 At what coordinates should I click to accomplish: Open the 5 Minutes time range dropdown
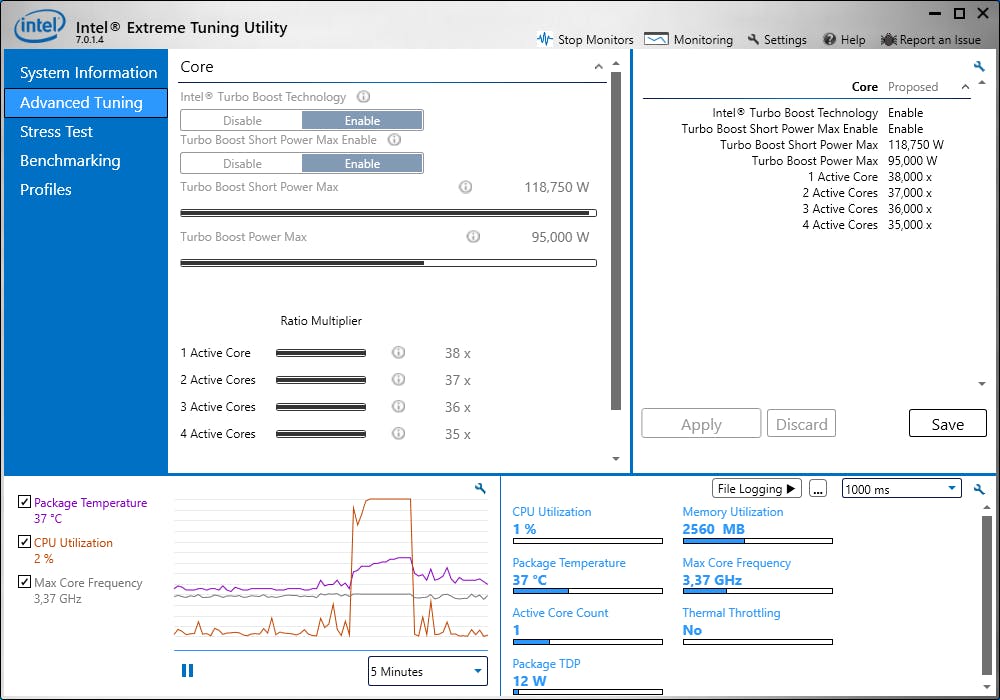click(x=428, y=671)
